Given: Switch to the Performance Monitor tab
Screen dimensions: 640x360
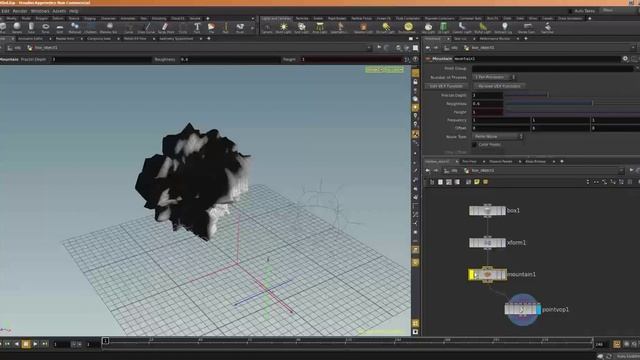Looking at the screenshot, I should tap(495, 39).
